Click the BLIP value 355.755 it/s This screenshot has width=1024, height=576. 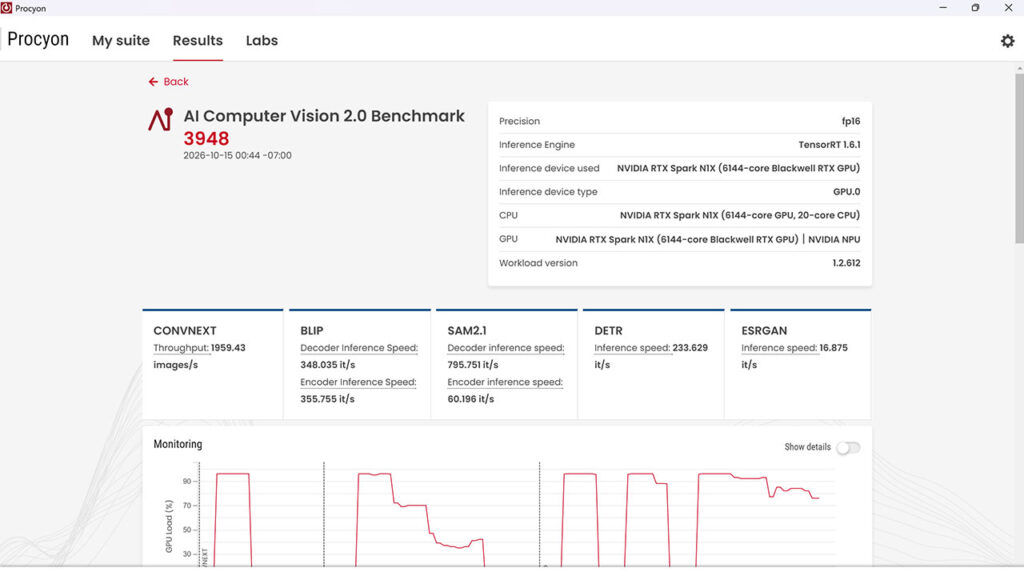pyautogui.click(x=328, y=399)
